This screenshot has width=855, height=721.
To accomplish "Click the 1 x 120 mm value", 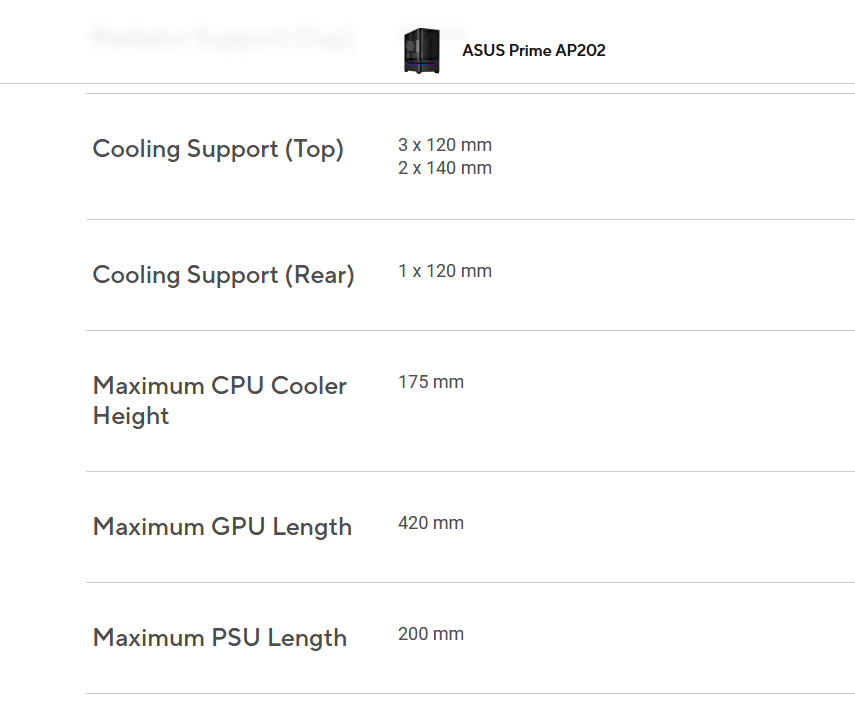I will 445,271.
